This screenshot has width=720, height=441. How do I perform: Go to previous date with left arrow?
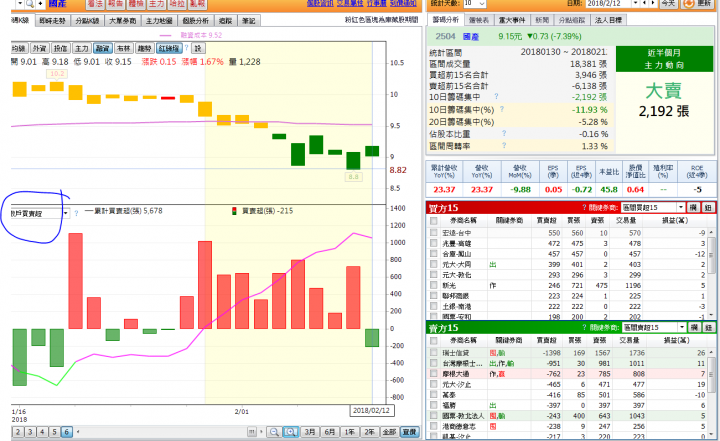point(644,4)
